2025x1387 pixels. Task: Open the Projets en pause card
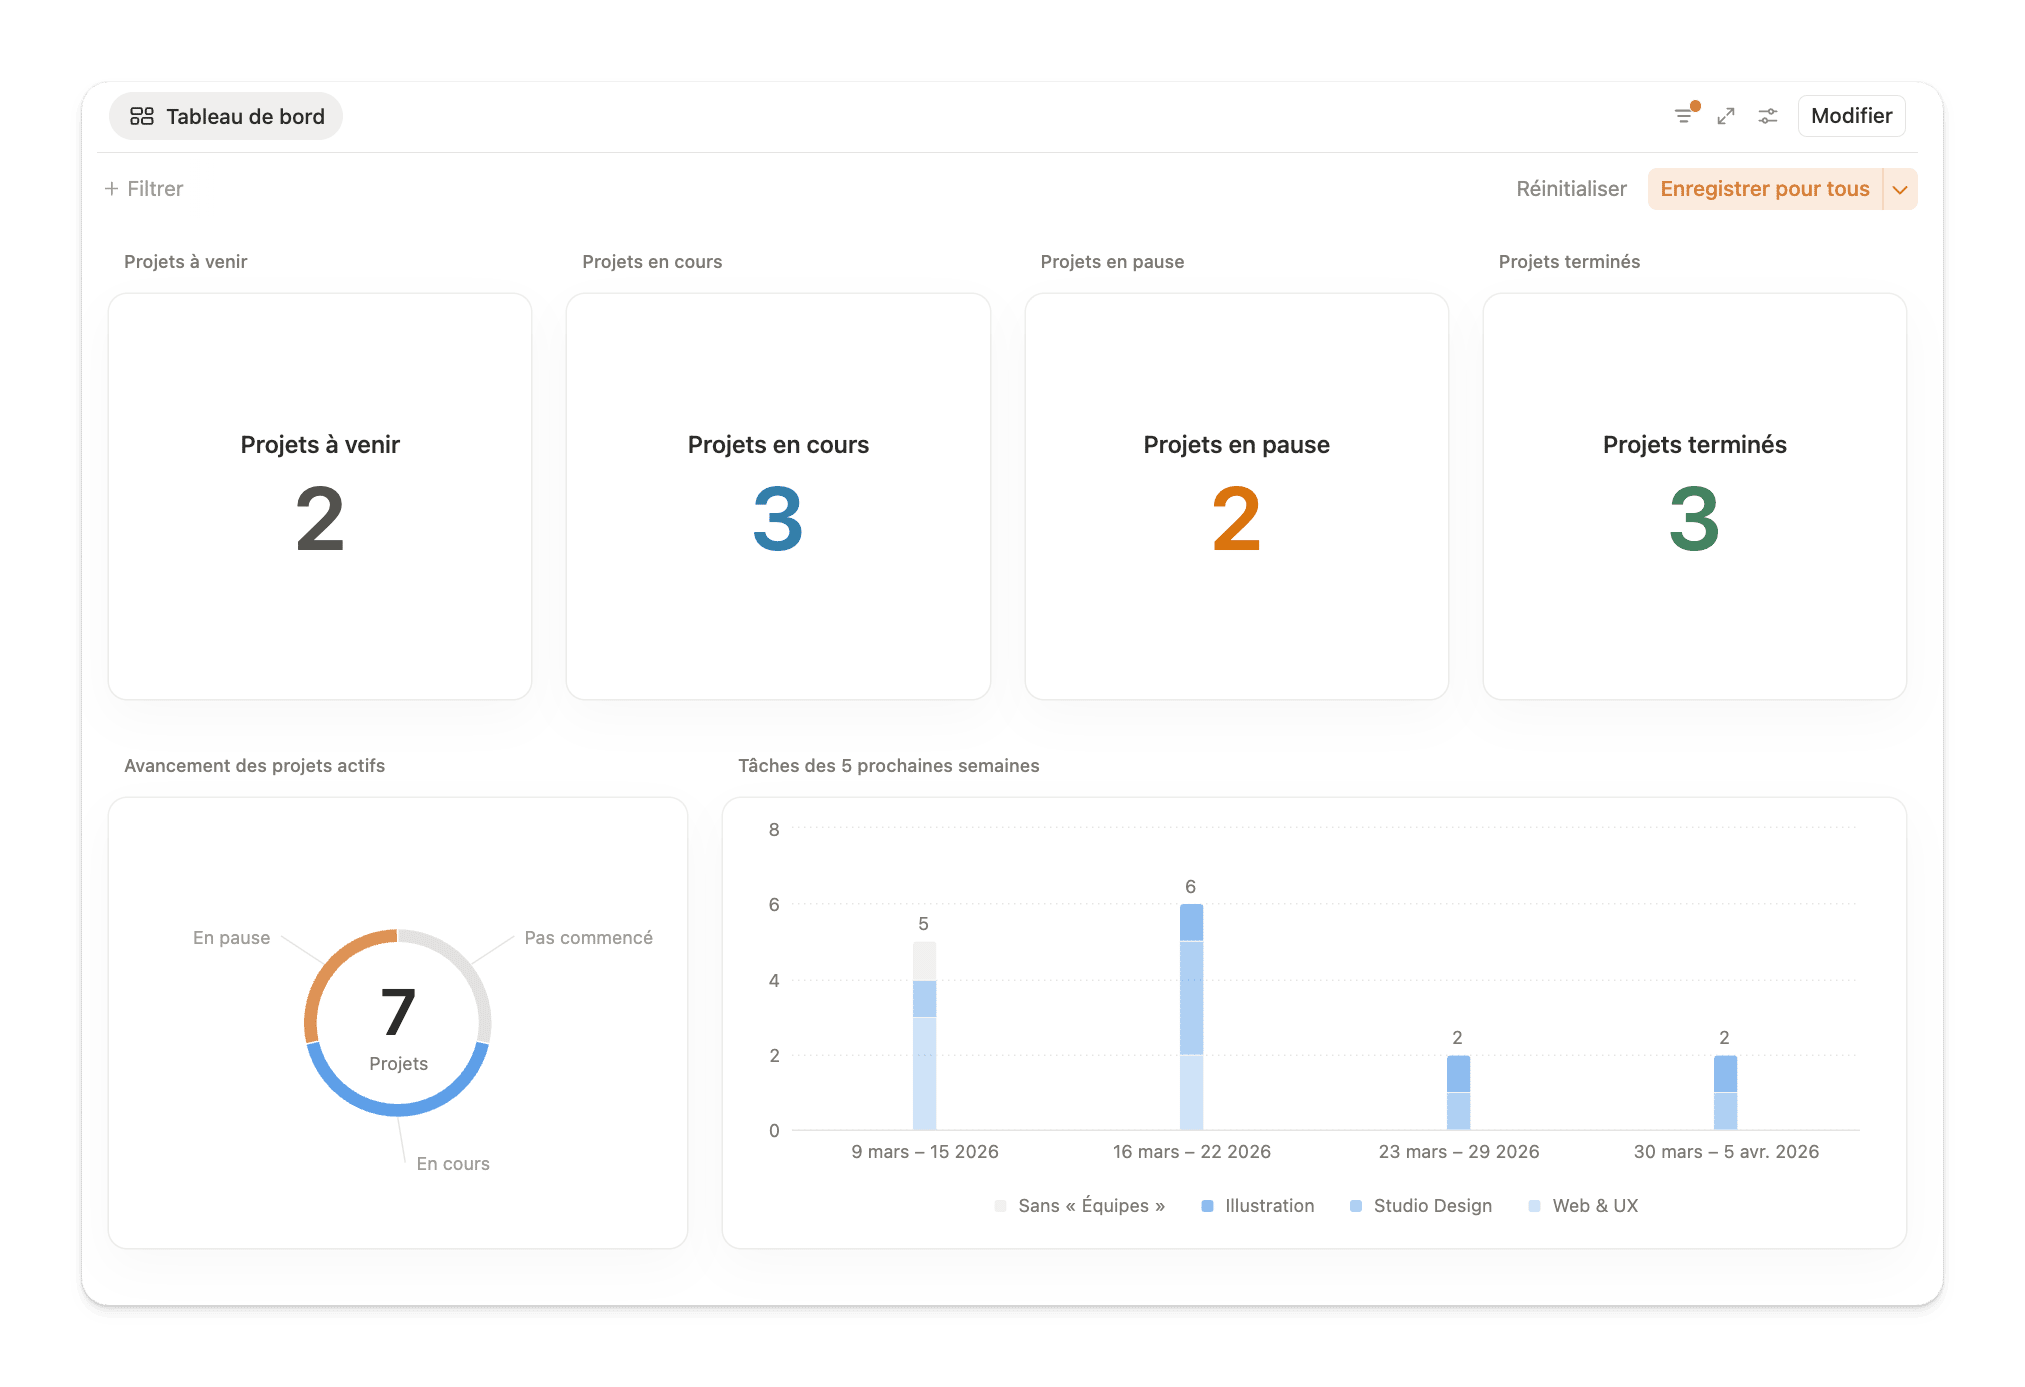click(x=1236, y=496)
